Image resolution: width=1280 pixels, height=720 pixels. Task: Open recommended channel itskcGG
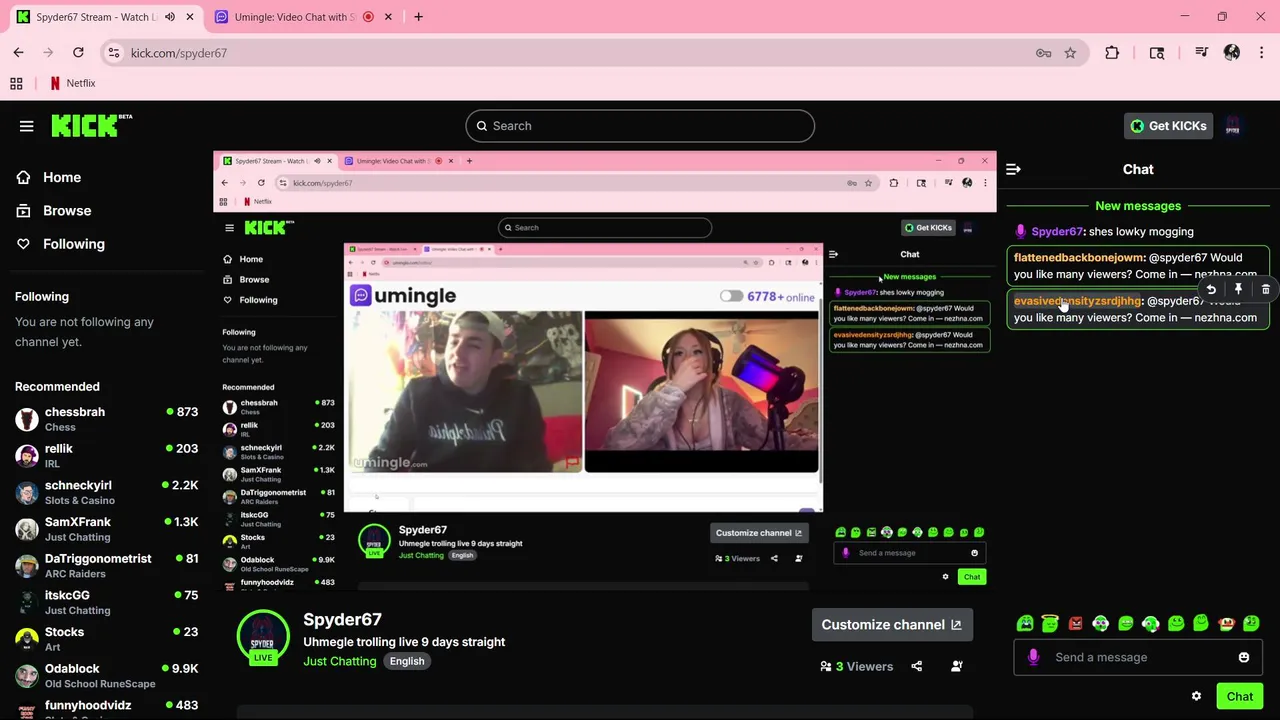[106, 602]
